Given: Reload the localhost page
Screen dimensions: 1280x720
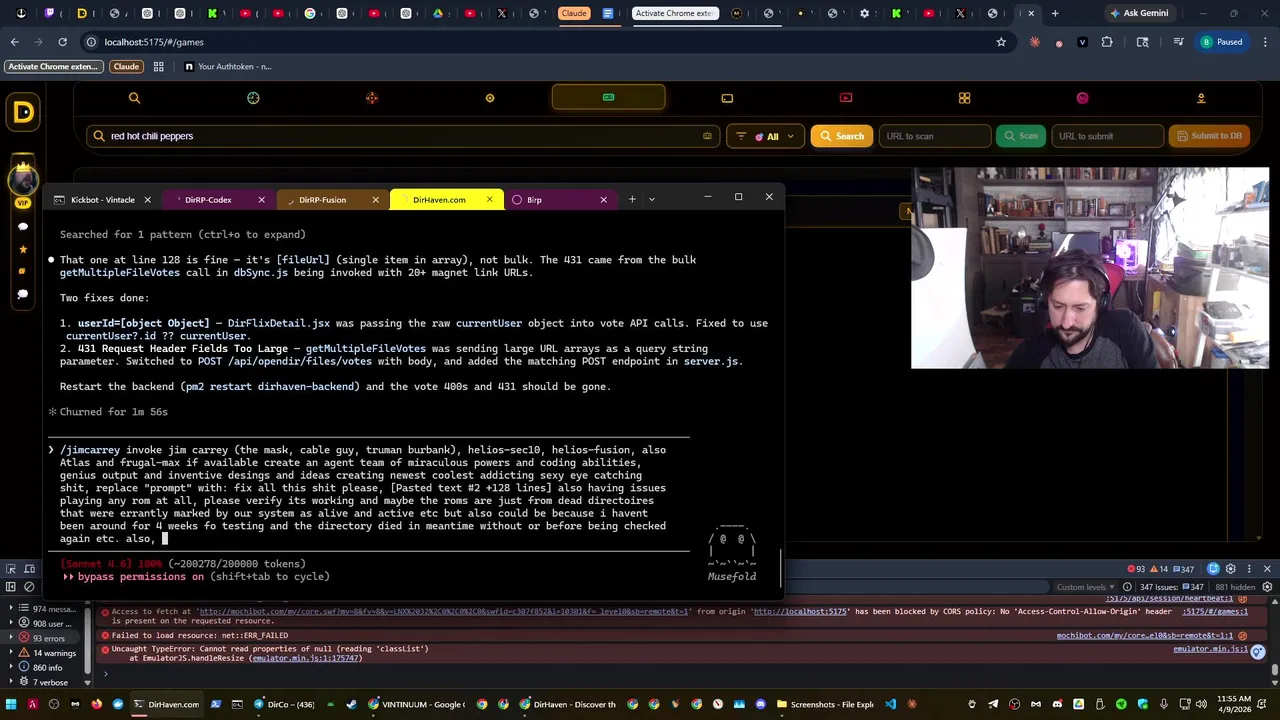Looking at the screenshot, I should [x=62, y=42].
